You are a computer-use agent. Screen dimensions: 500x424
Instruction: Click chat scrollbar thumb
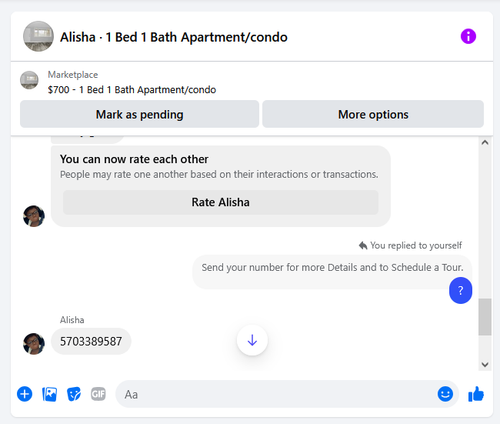[x=485, y=317]
